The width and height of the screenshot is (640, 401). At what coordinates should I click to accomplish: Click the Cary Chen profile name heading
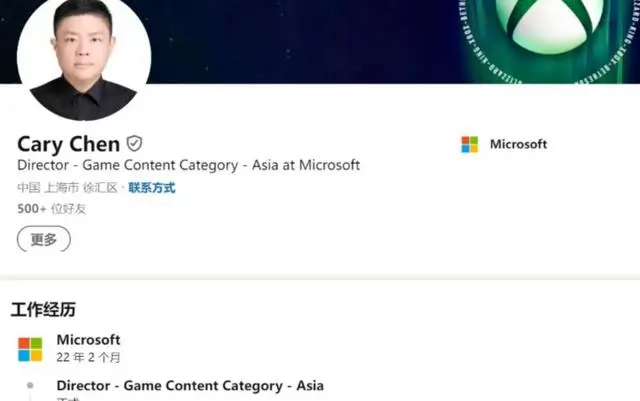click(69, 144)
